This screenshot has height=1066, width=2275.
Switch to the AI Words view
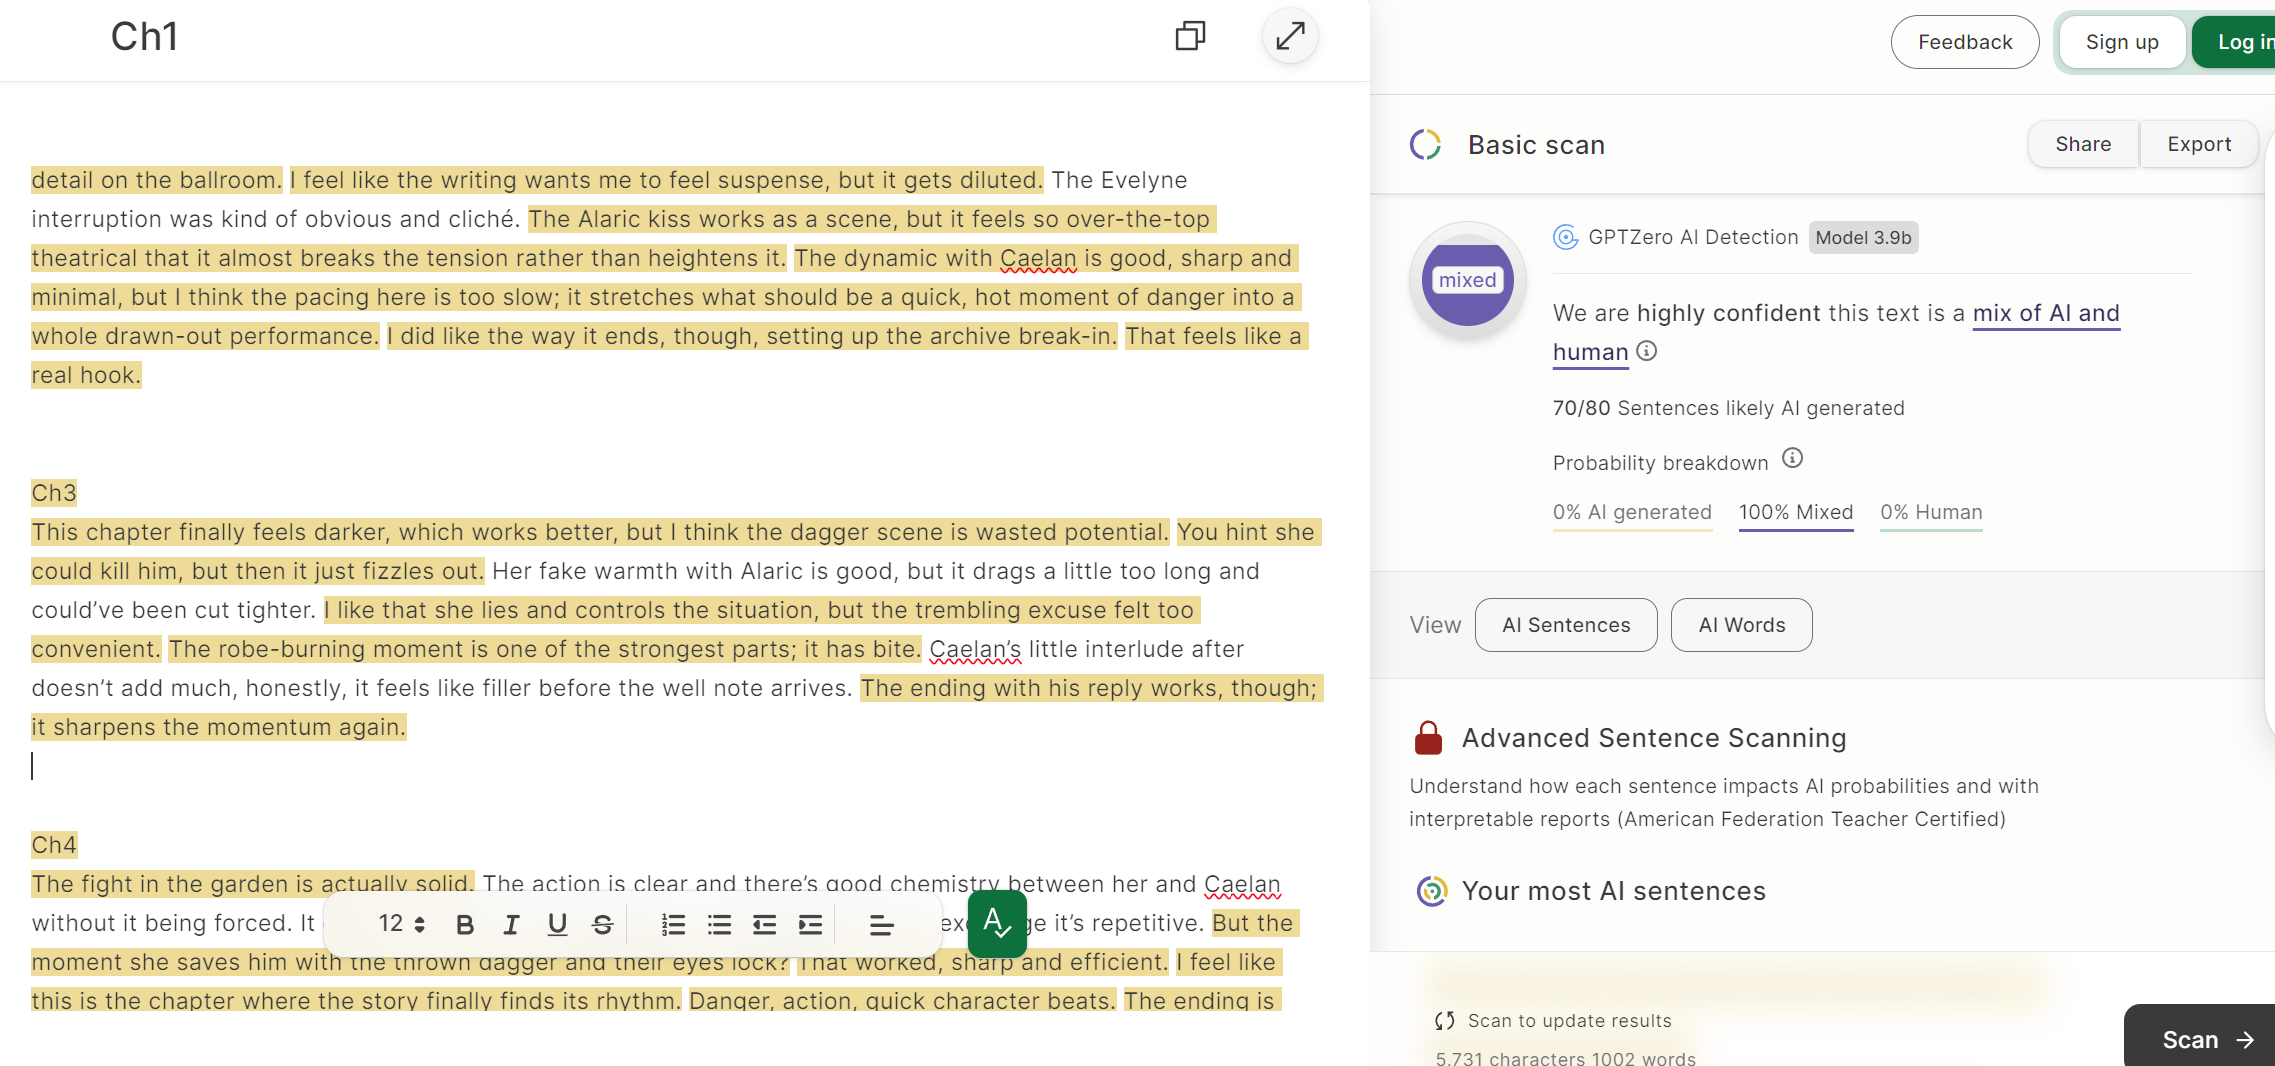tap(1741, 625)
